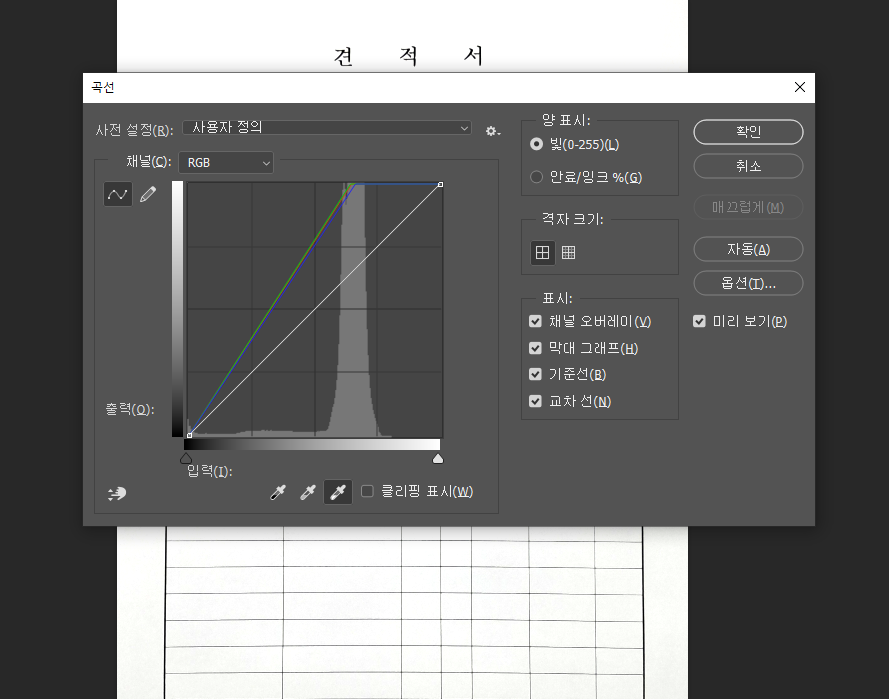This screenshot has height=699, width=889.
Task: Click the 자동 button
Action: 748,249
